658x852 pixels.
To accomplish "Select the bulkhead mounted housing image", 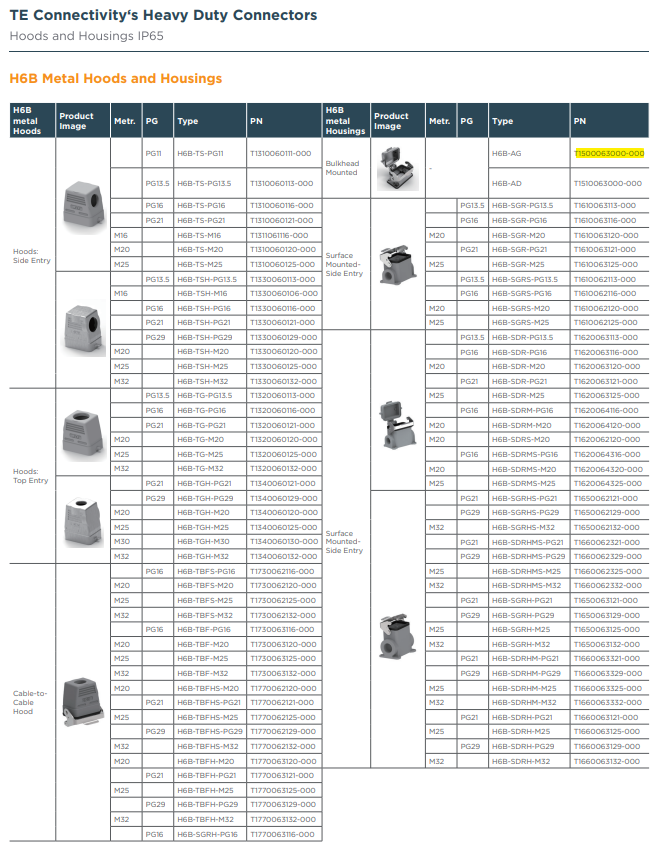I will (398, 168).
